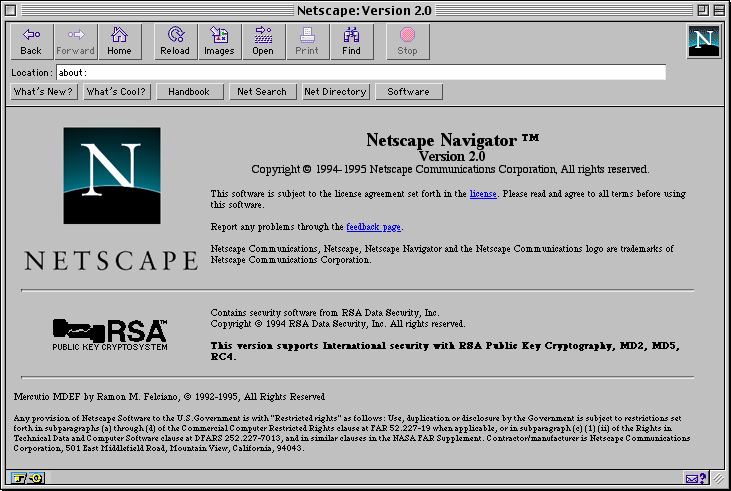The height and width of the screenshot is (491, 731).
Task: Click the Net Directory button
Action: click(x=335, y=91)
